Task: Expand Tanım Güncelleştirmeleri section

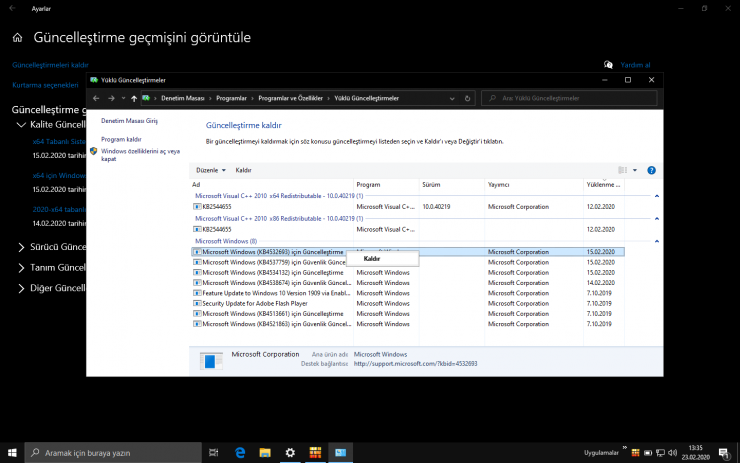Action: pyautogui.click(x=21, y=268)
